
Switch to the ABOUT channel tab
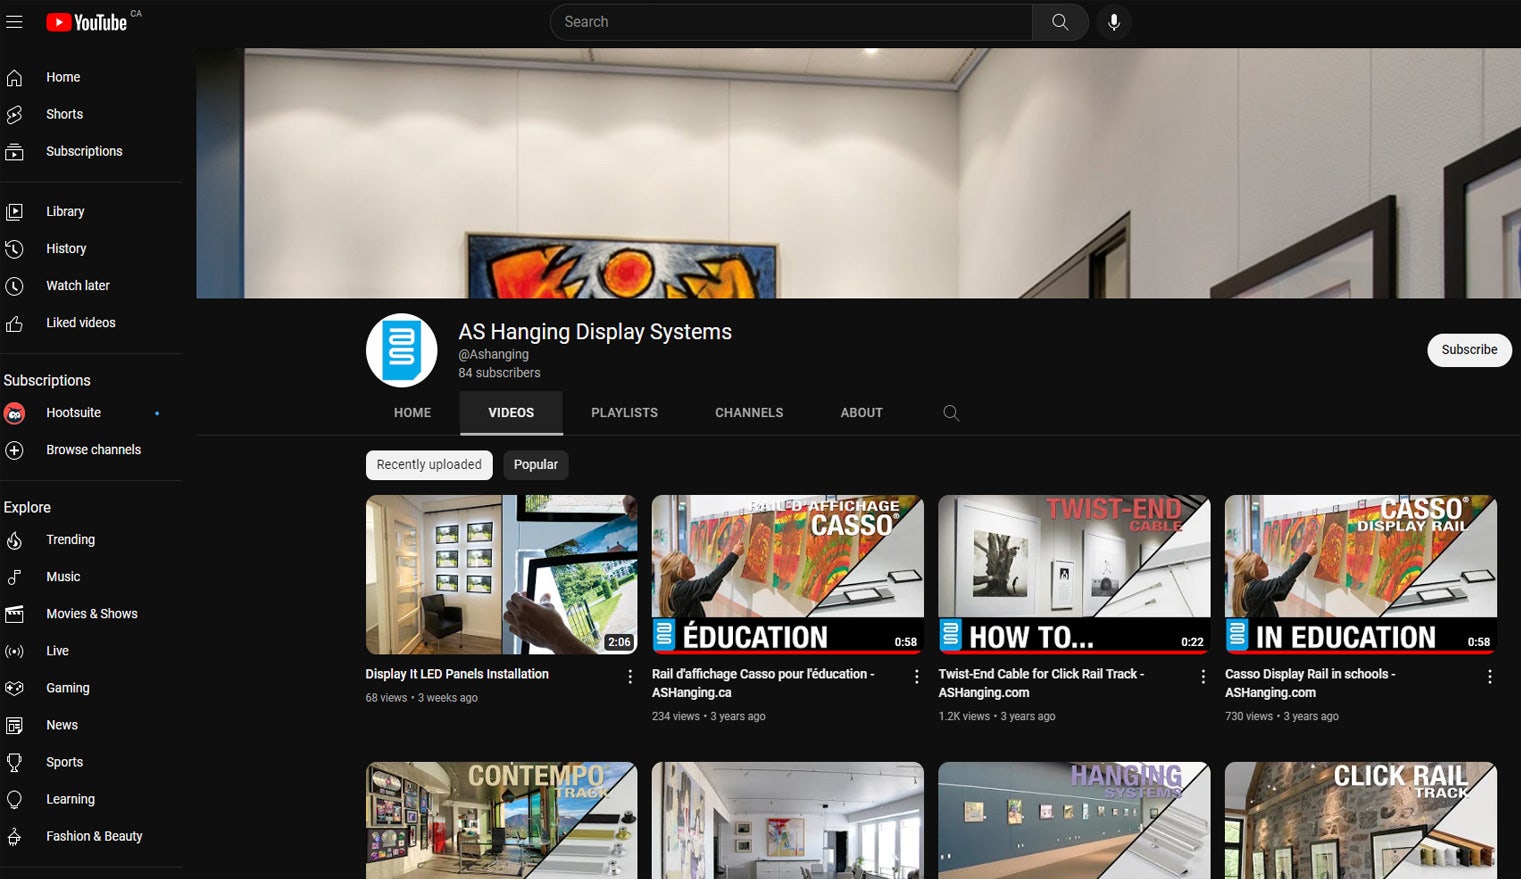pyautogui.click(x=862, y=413)
